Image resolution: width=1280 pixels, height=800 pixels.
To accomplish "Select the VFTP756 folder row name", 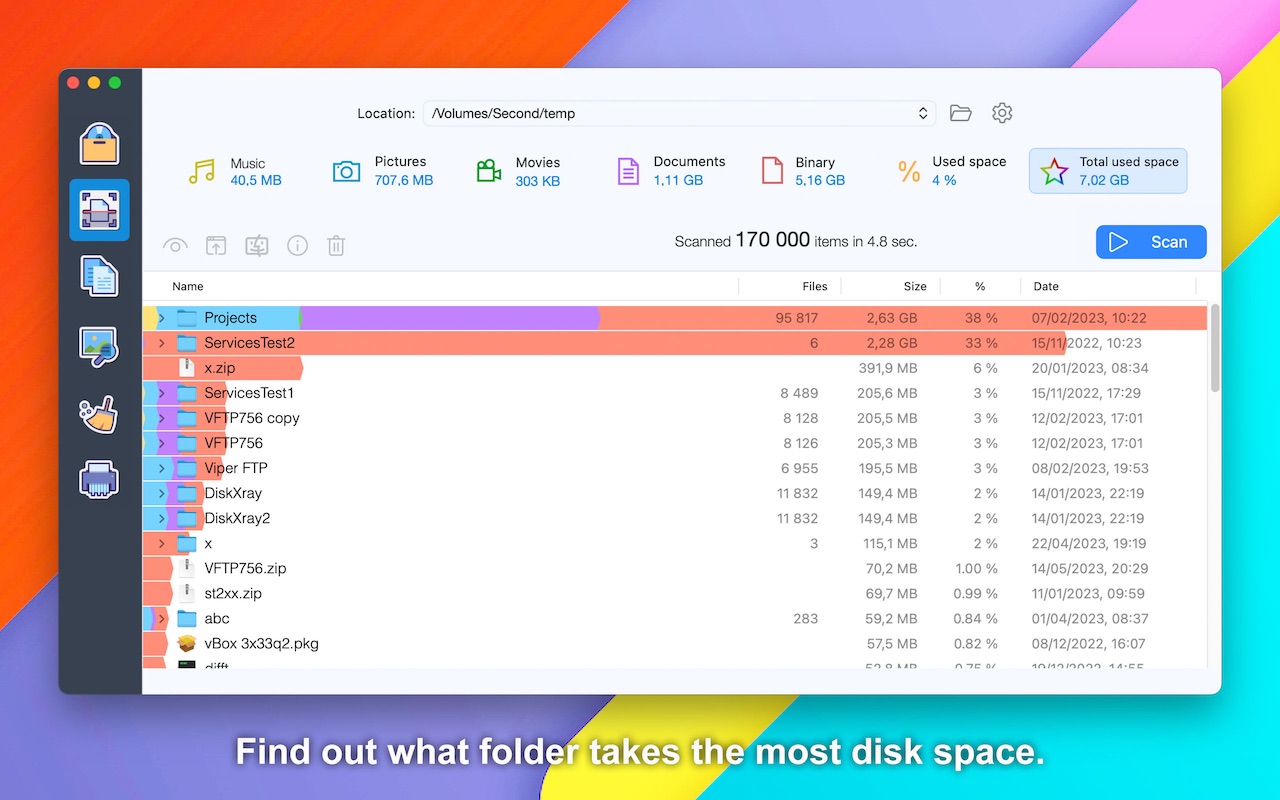I will coord(233,443).
